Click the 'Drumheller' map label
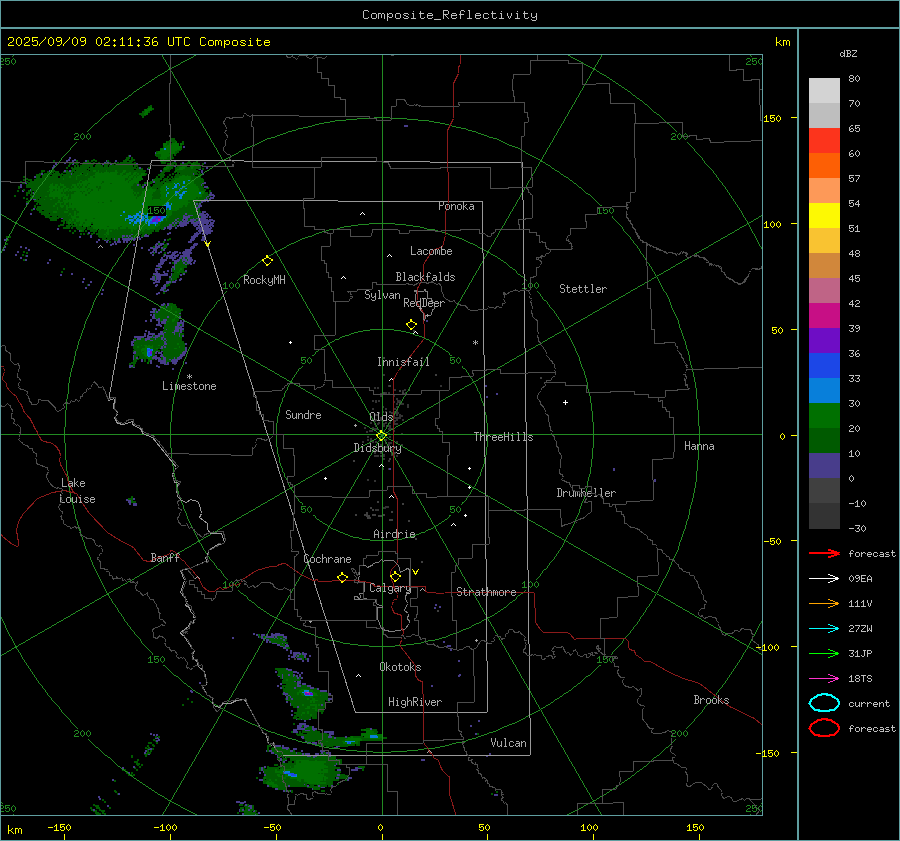Viewport: 900px width, 841px height. pos(585,493)
